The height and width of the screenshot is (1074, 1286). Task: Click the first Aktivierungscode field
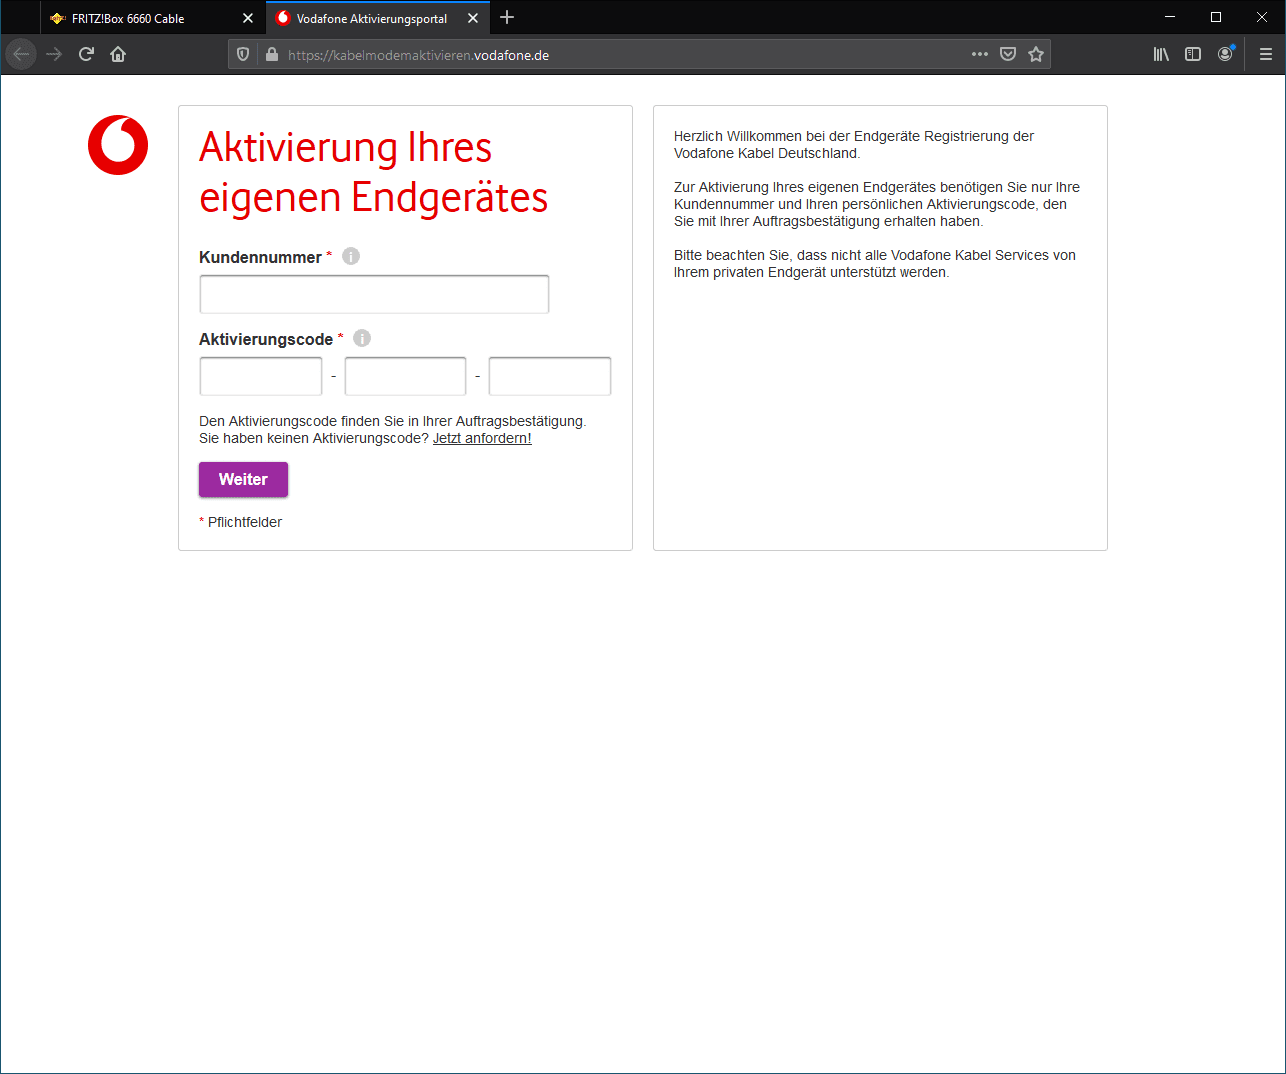(x=261, y=376)
